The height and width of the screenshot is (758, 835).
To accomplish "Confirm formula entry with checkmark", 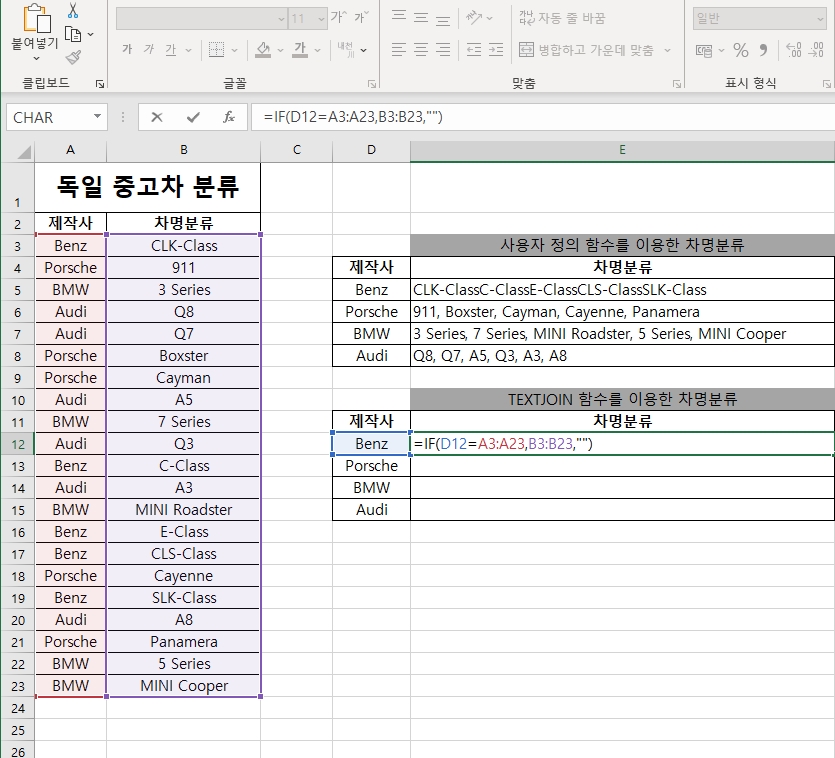I will pyautogui.click(x=193, y=117).
